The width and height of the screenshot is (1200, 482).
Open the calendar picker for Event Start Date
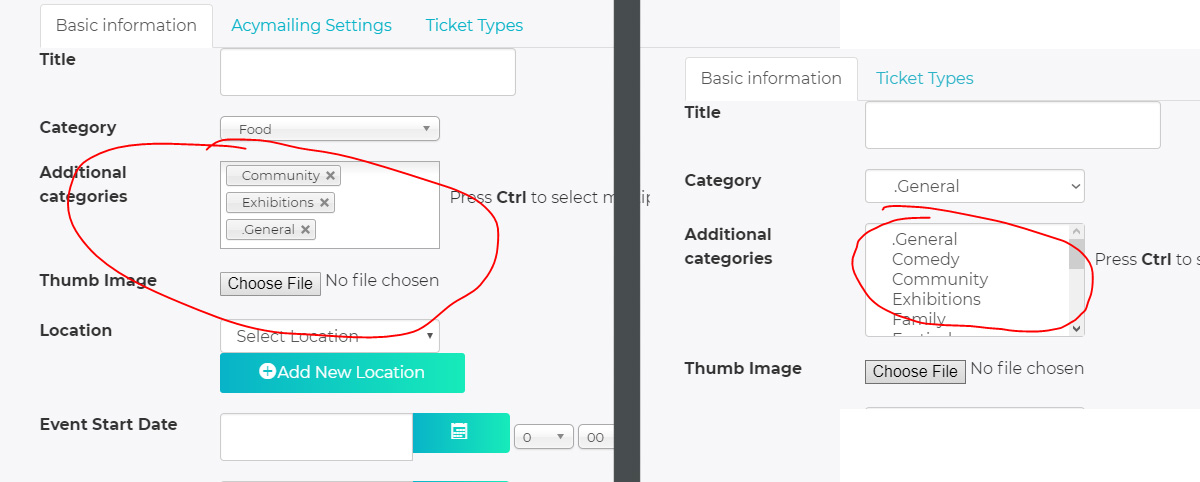pyautogui.click(x=460, y=432)
